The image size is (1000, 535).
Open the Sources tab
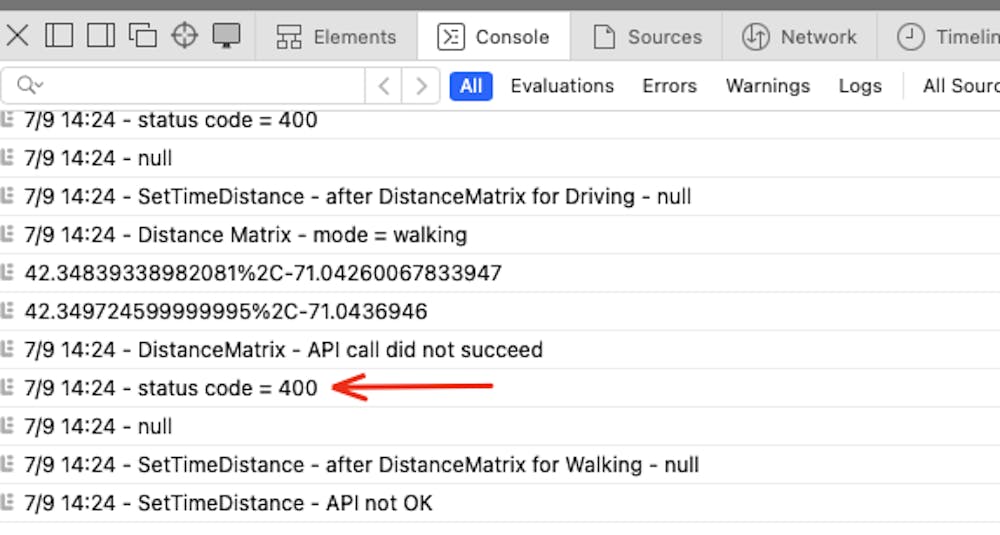[x=647, y=37]
